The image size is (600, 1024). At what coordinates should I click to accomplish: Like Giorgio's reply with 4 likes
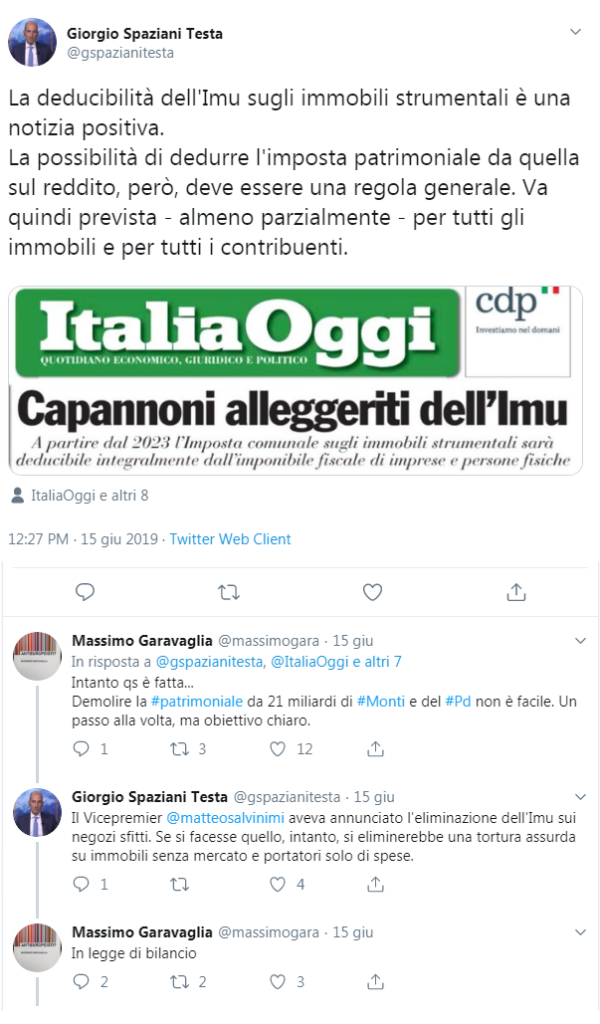(x=278, y=884)
